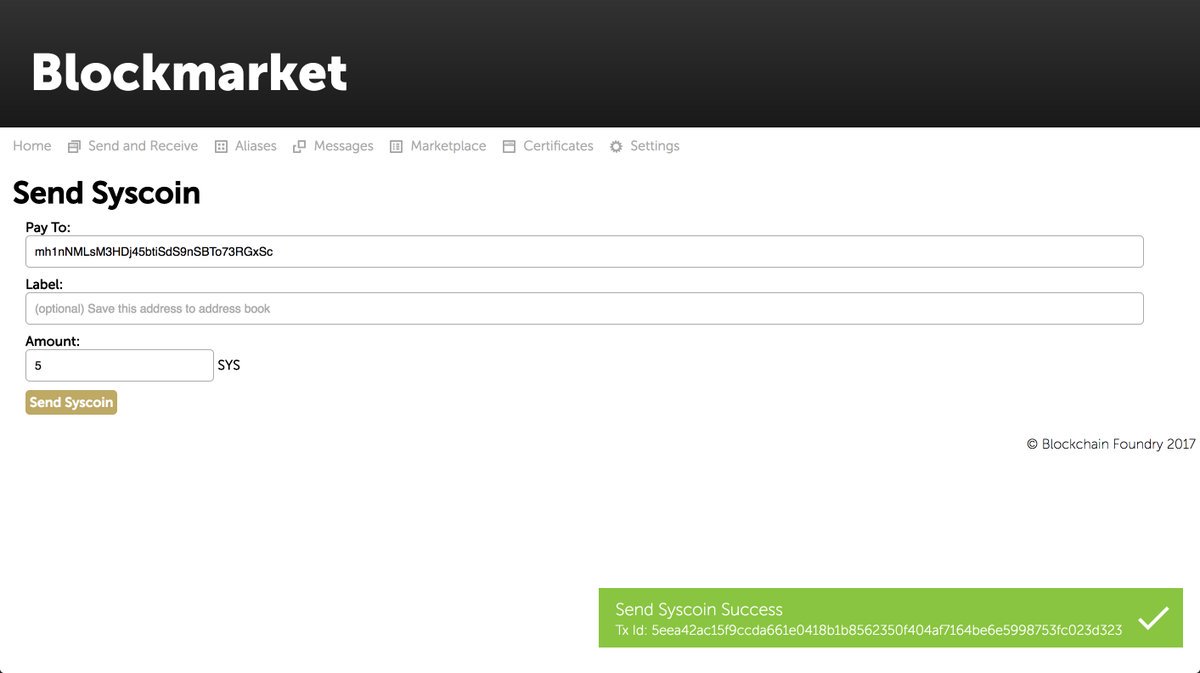Click the Certificates nav icon
The width and height of the screenshot is (1200, 673).
click(x=509, y=147)
